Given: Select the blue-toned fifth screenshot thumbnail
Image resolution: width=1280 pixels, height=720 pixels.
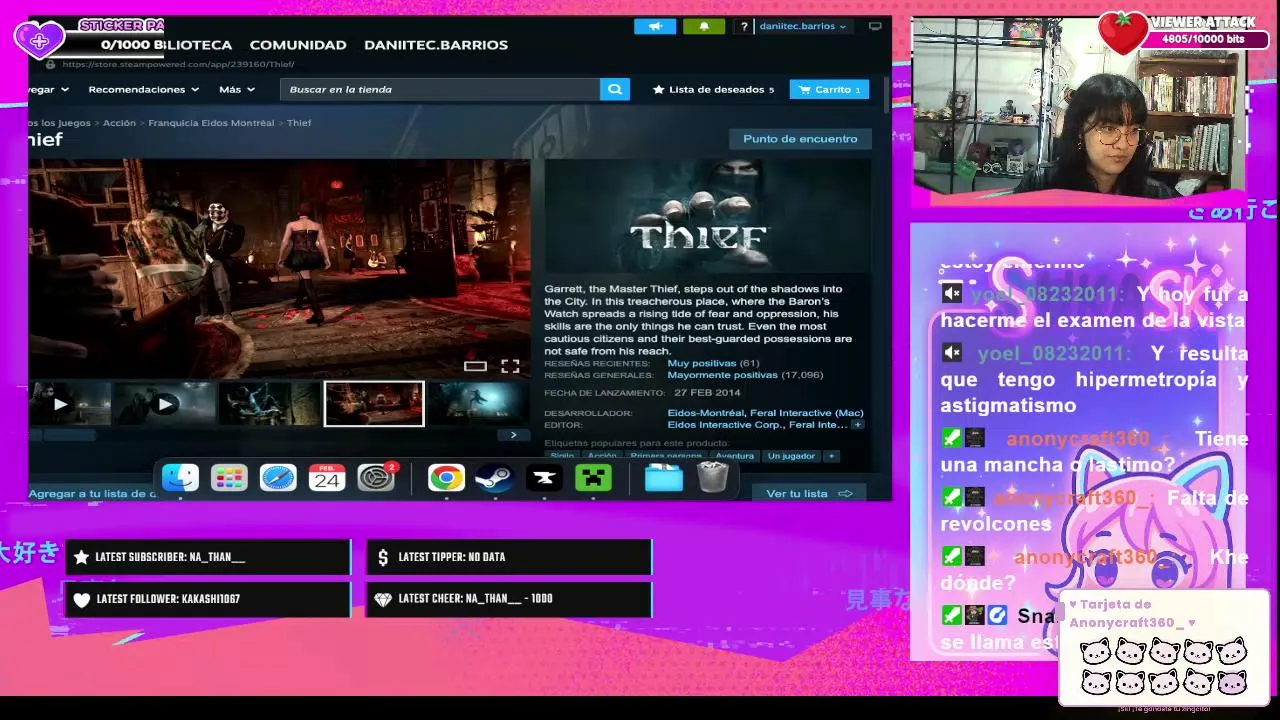Looking at the screenshot, I should pyautogui.click(x=478, y=404).
